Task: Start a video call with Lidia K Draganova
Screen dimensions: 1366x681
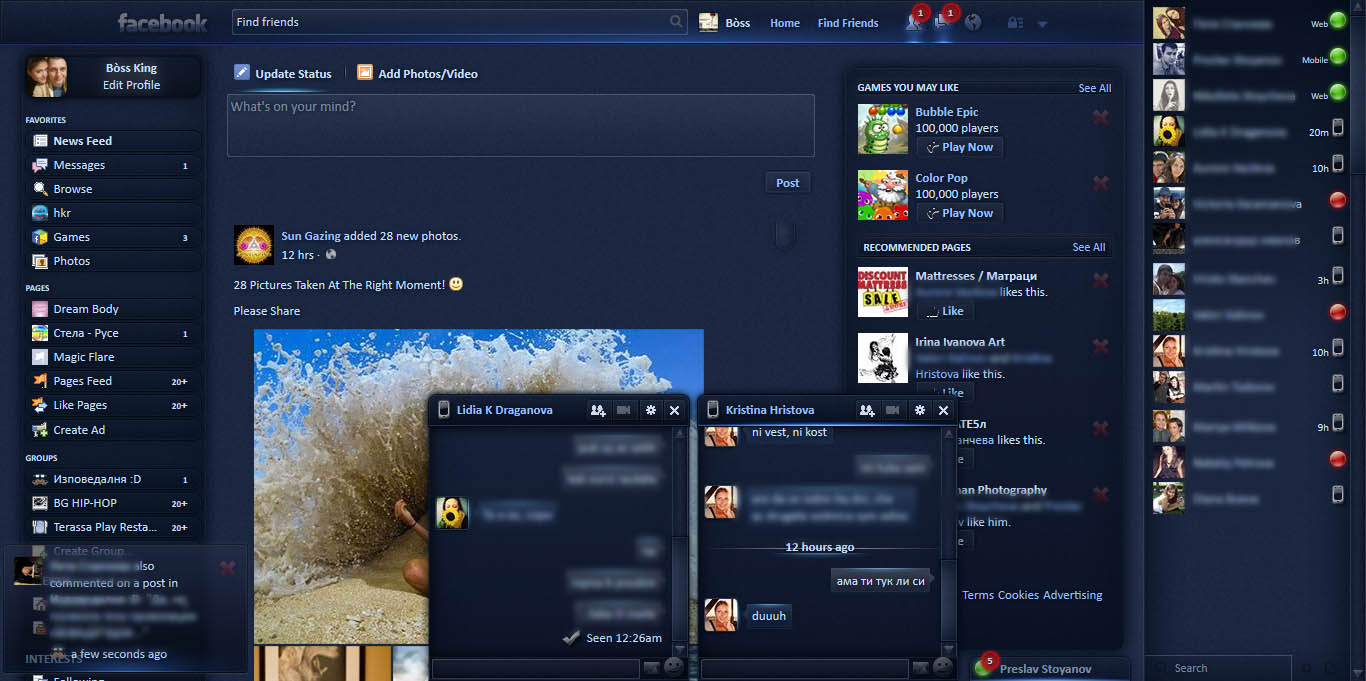Action: point(624,410)
